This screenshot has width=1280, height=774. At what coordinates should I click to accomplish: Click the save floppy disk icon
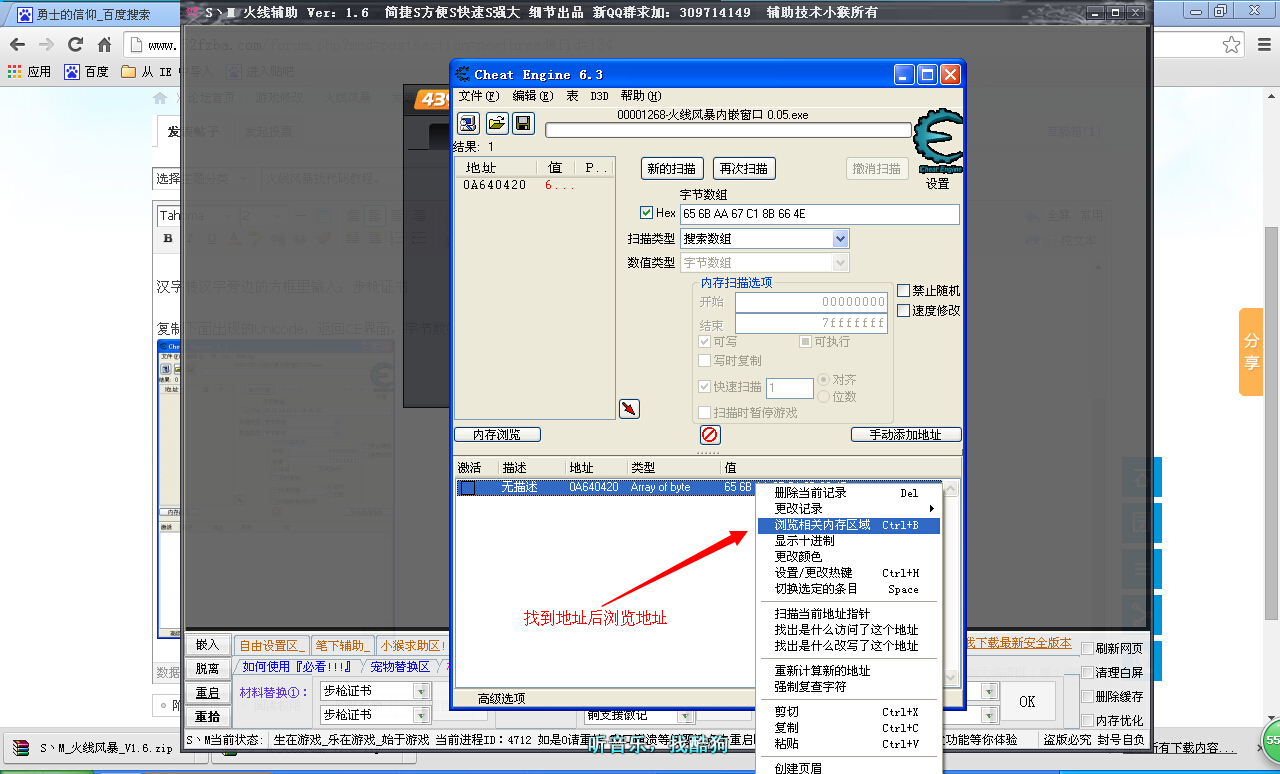523,123
